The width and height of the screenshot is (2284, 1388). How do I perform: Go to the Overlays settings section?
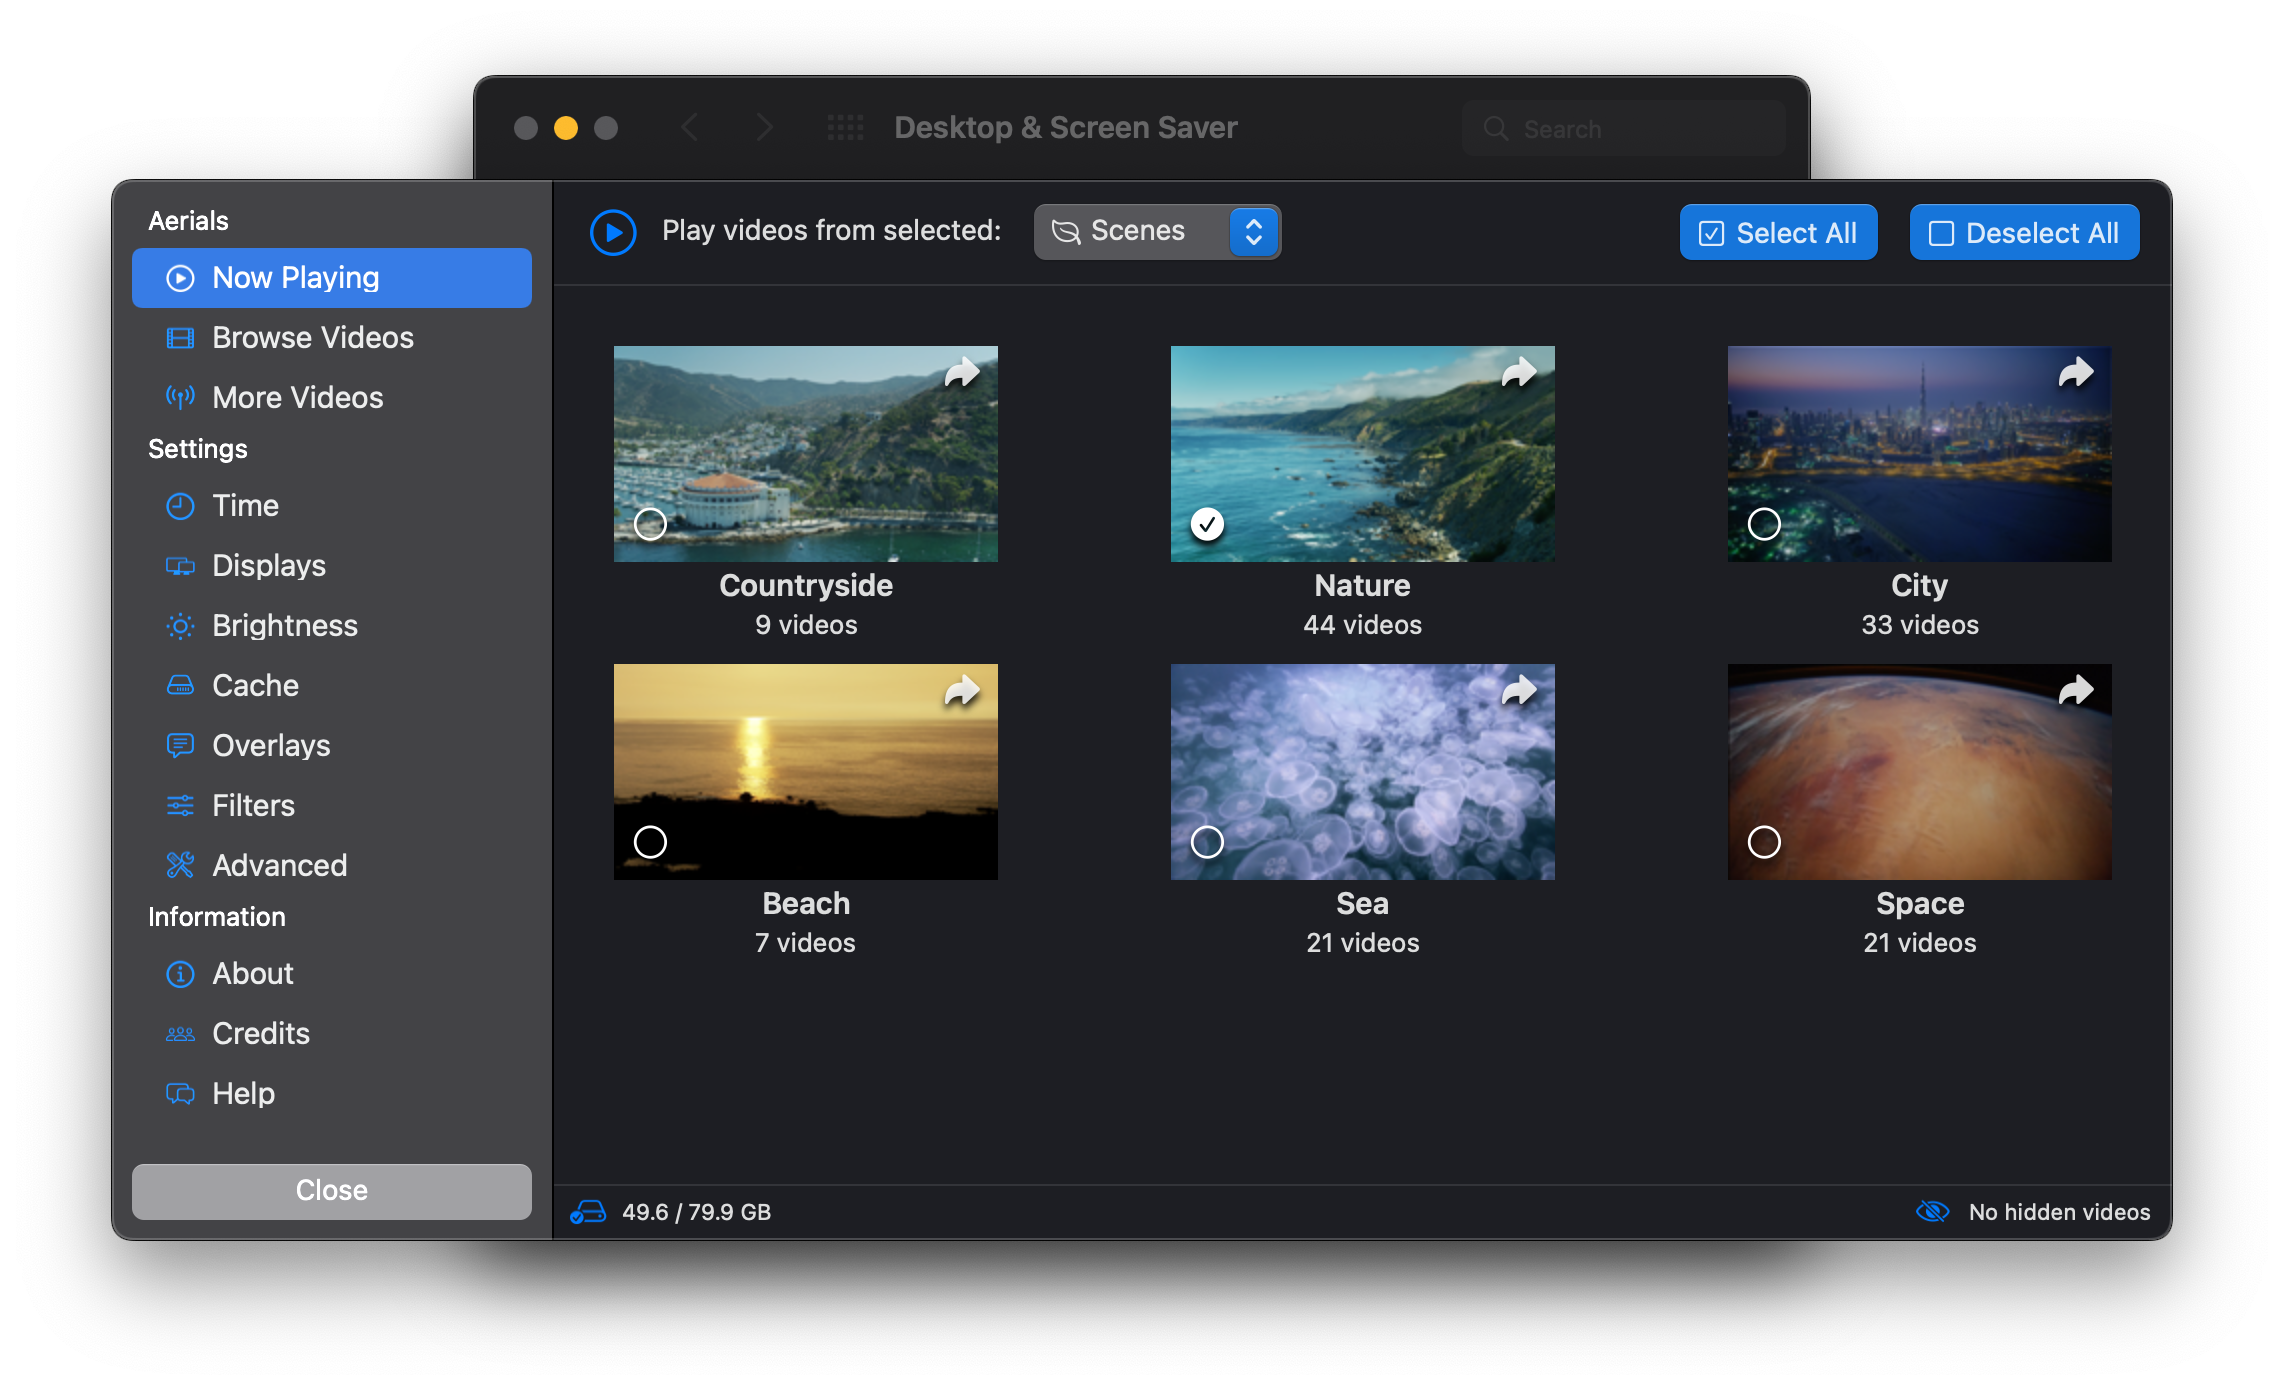click(271, 746)
